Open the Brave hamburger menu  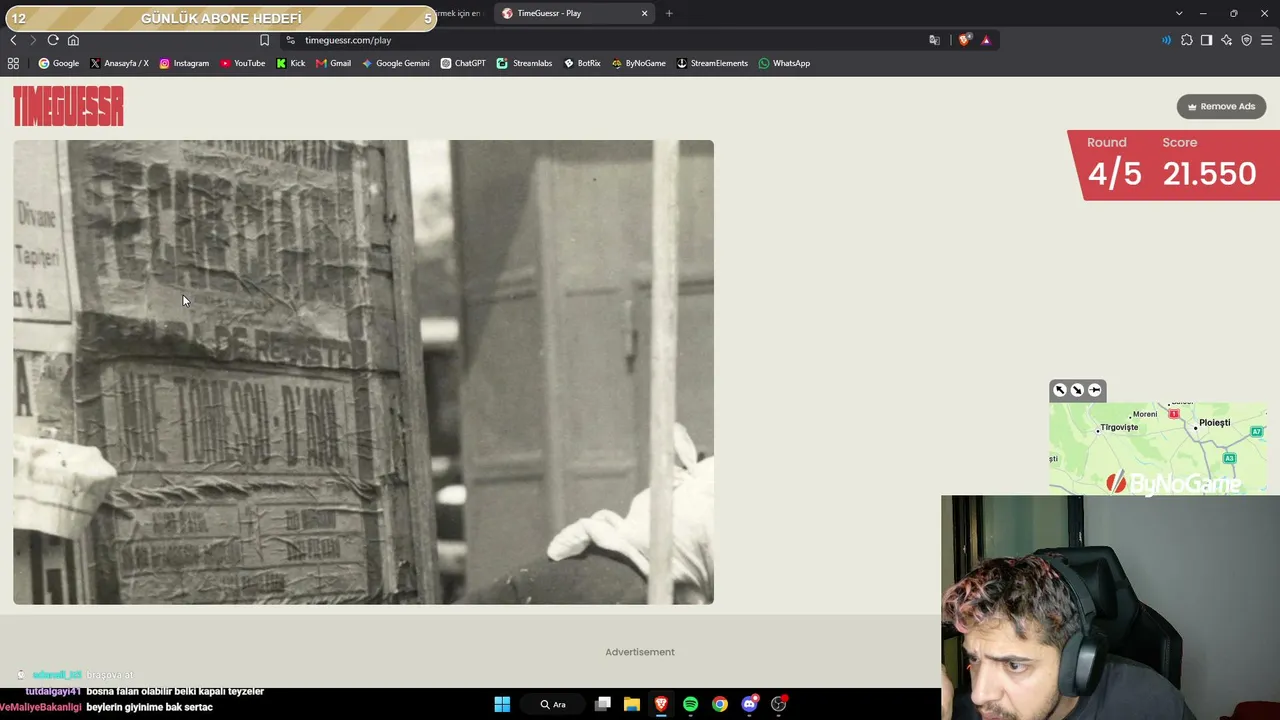pyautogui.click(x=1266, y=40)
